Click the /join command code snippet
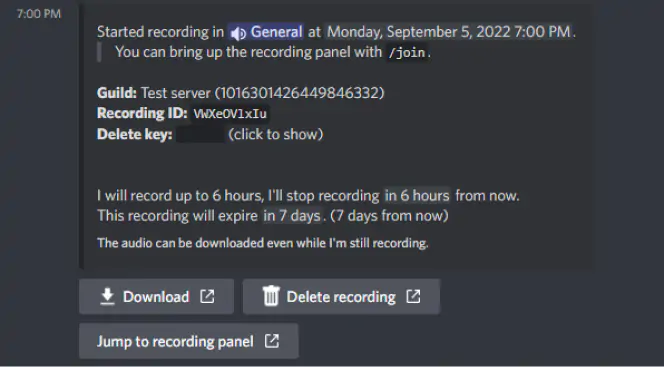Image resolution: width=664 pixels, height=367 pixels. (x=407, y=52)
